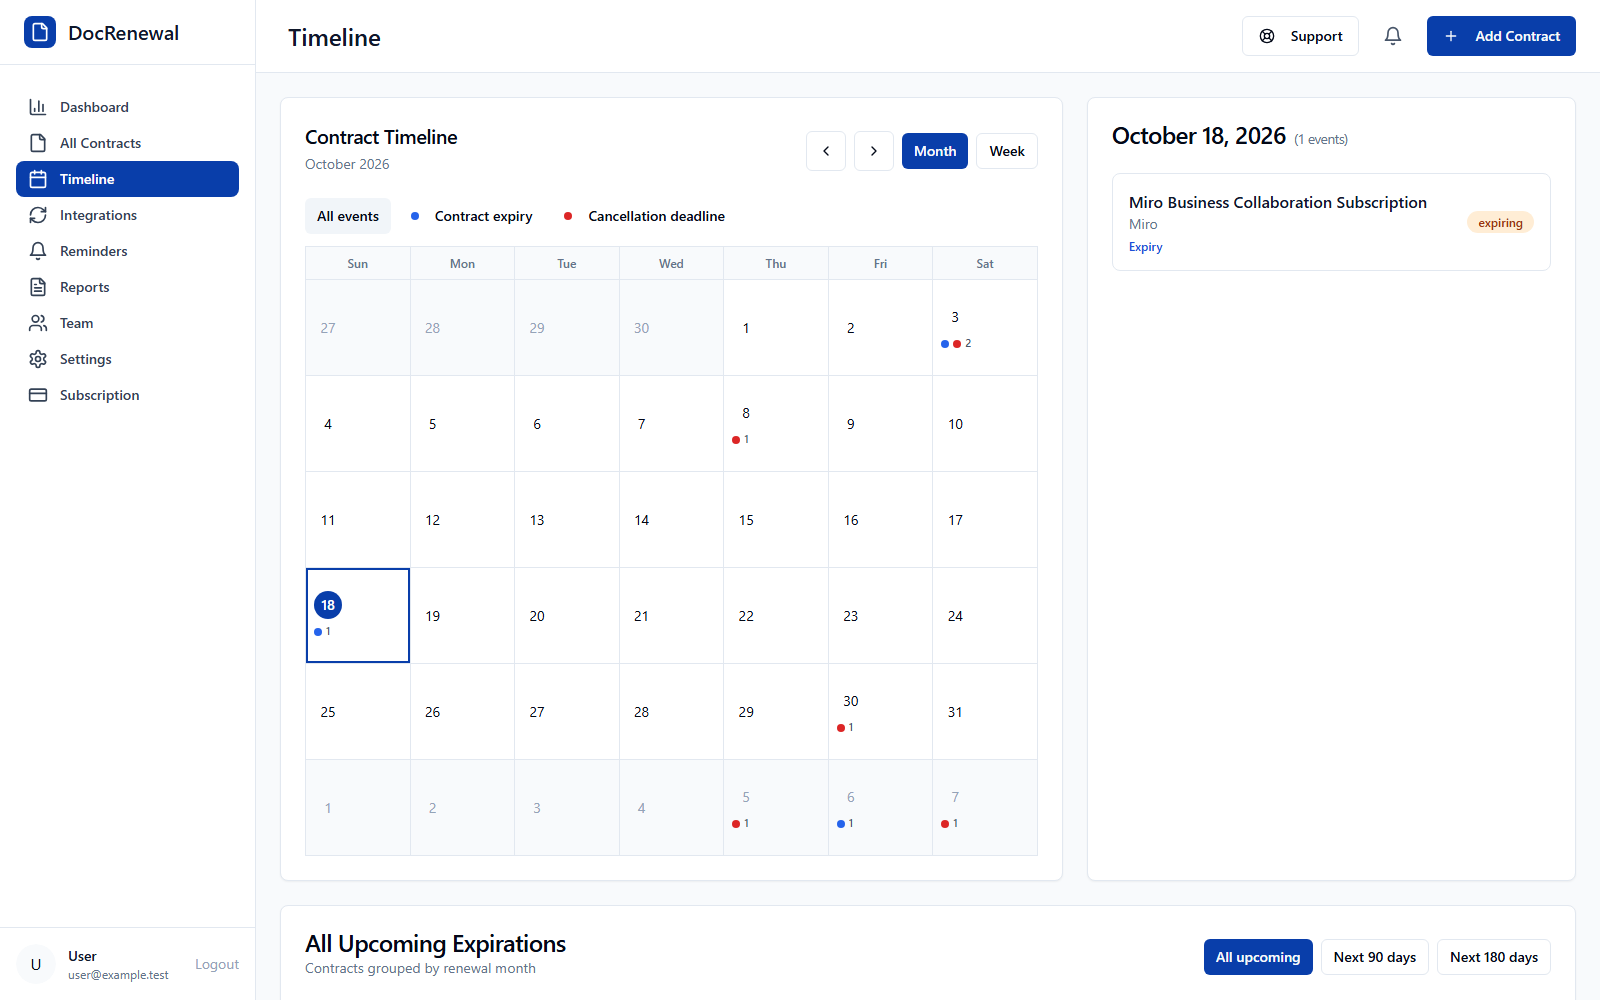Open Subscription page in sidebar
This screenshot has height=1000, width=1600.
pos(127,395)
